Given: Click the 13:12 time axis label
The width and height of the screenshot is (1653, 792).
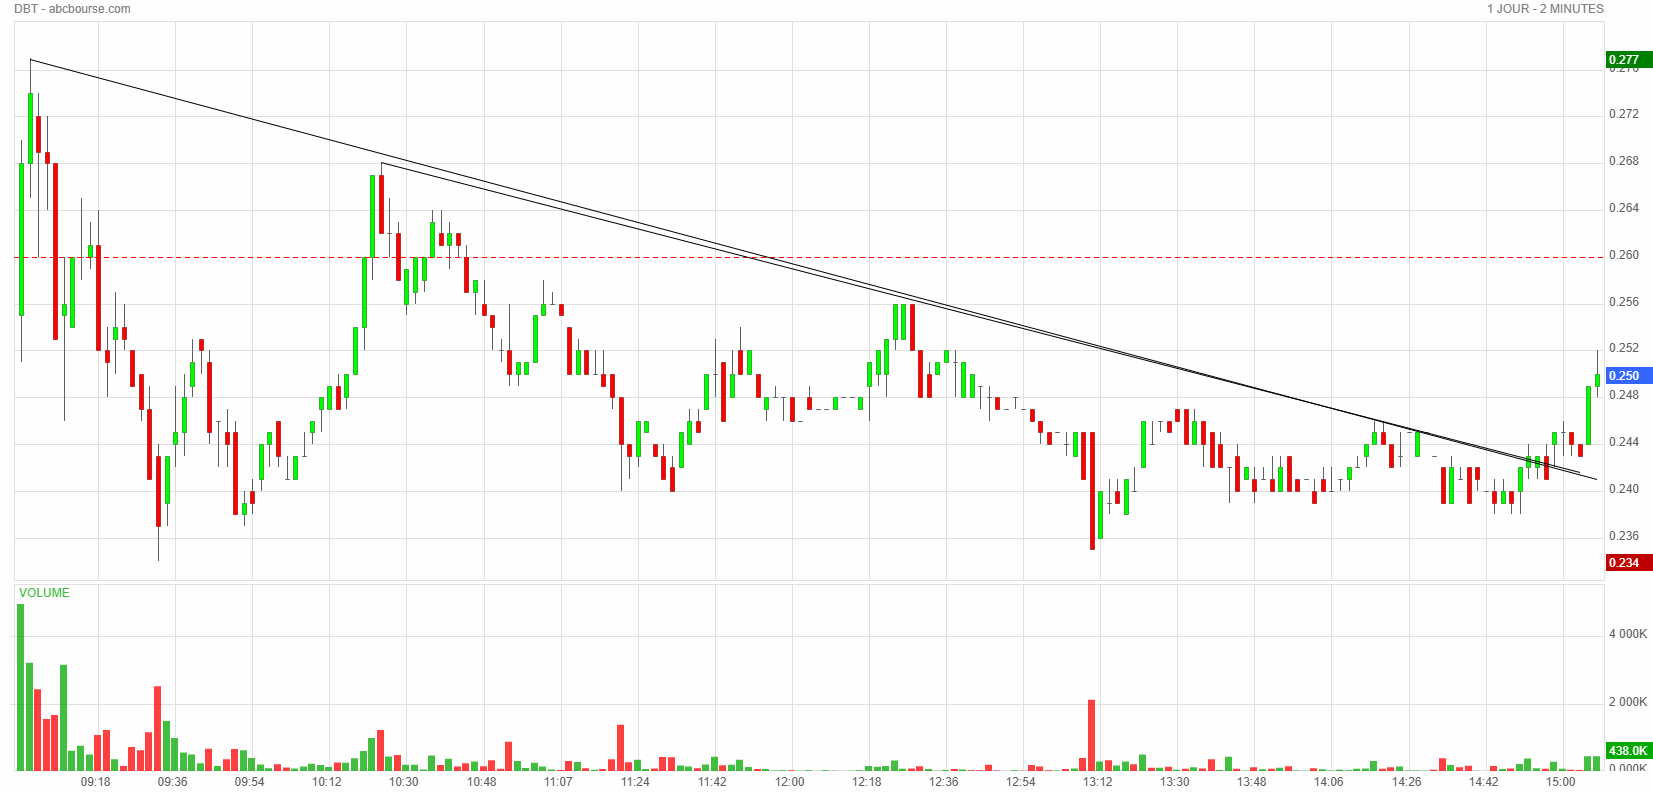Looking at the screenshot, I should (x=1098, y=782).
